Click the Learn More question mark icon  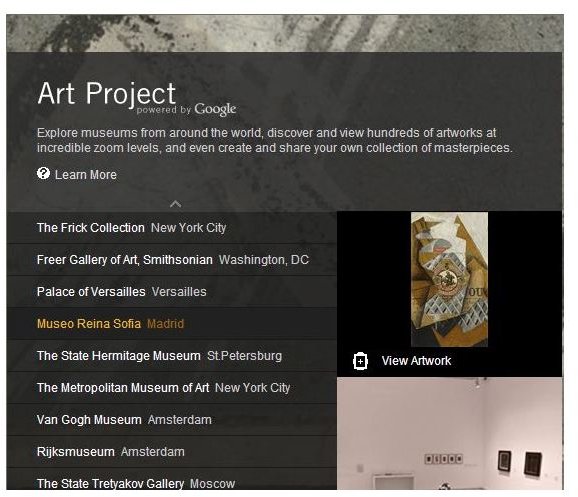(43, 173)
